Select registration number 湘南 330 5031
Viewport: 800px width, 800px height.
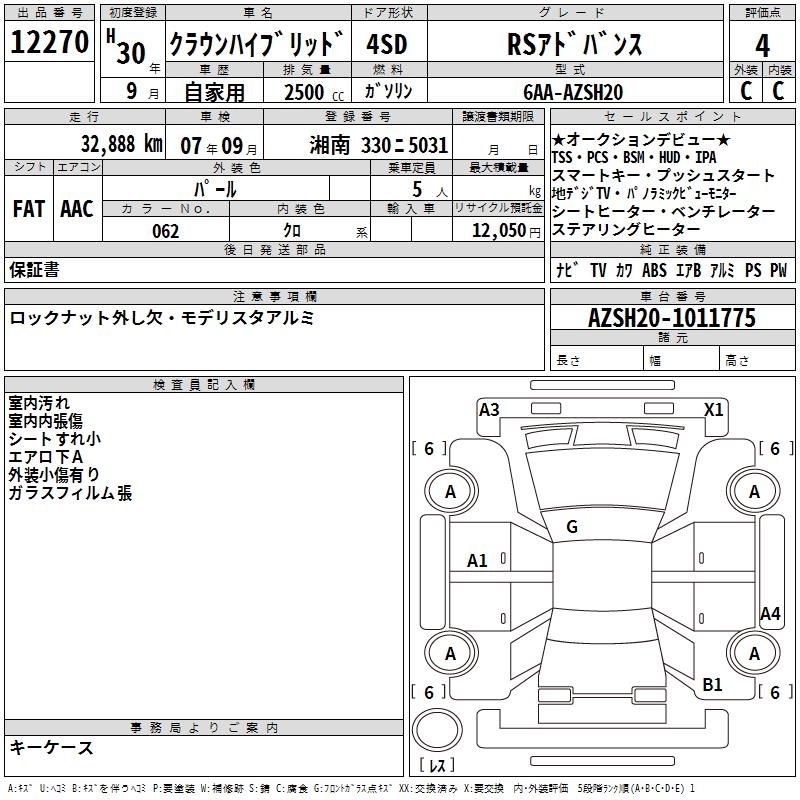(x=379, y=145)
